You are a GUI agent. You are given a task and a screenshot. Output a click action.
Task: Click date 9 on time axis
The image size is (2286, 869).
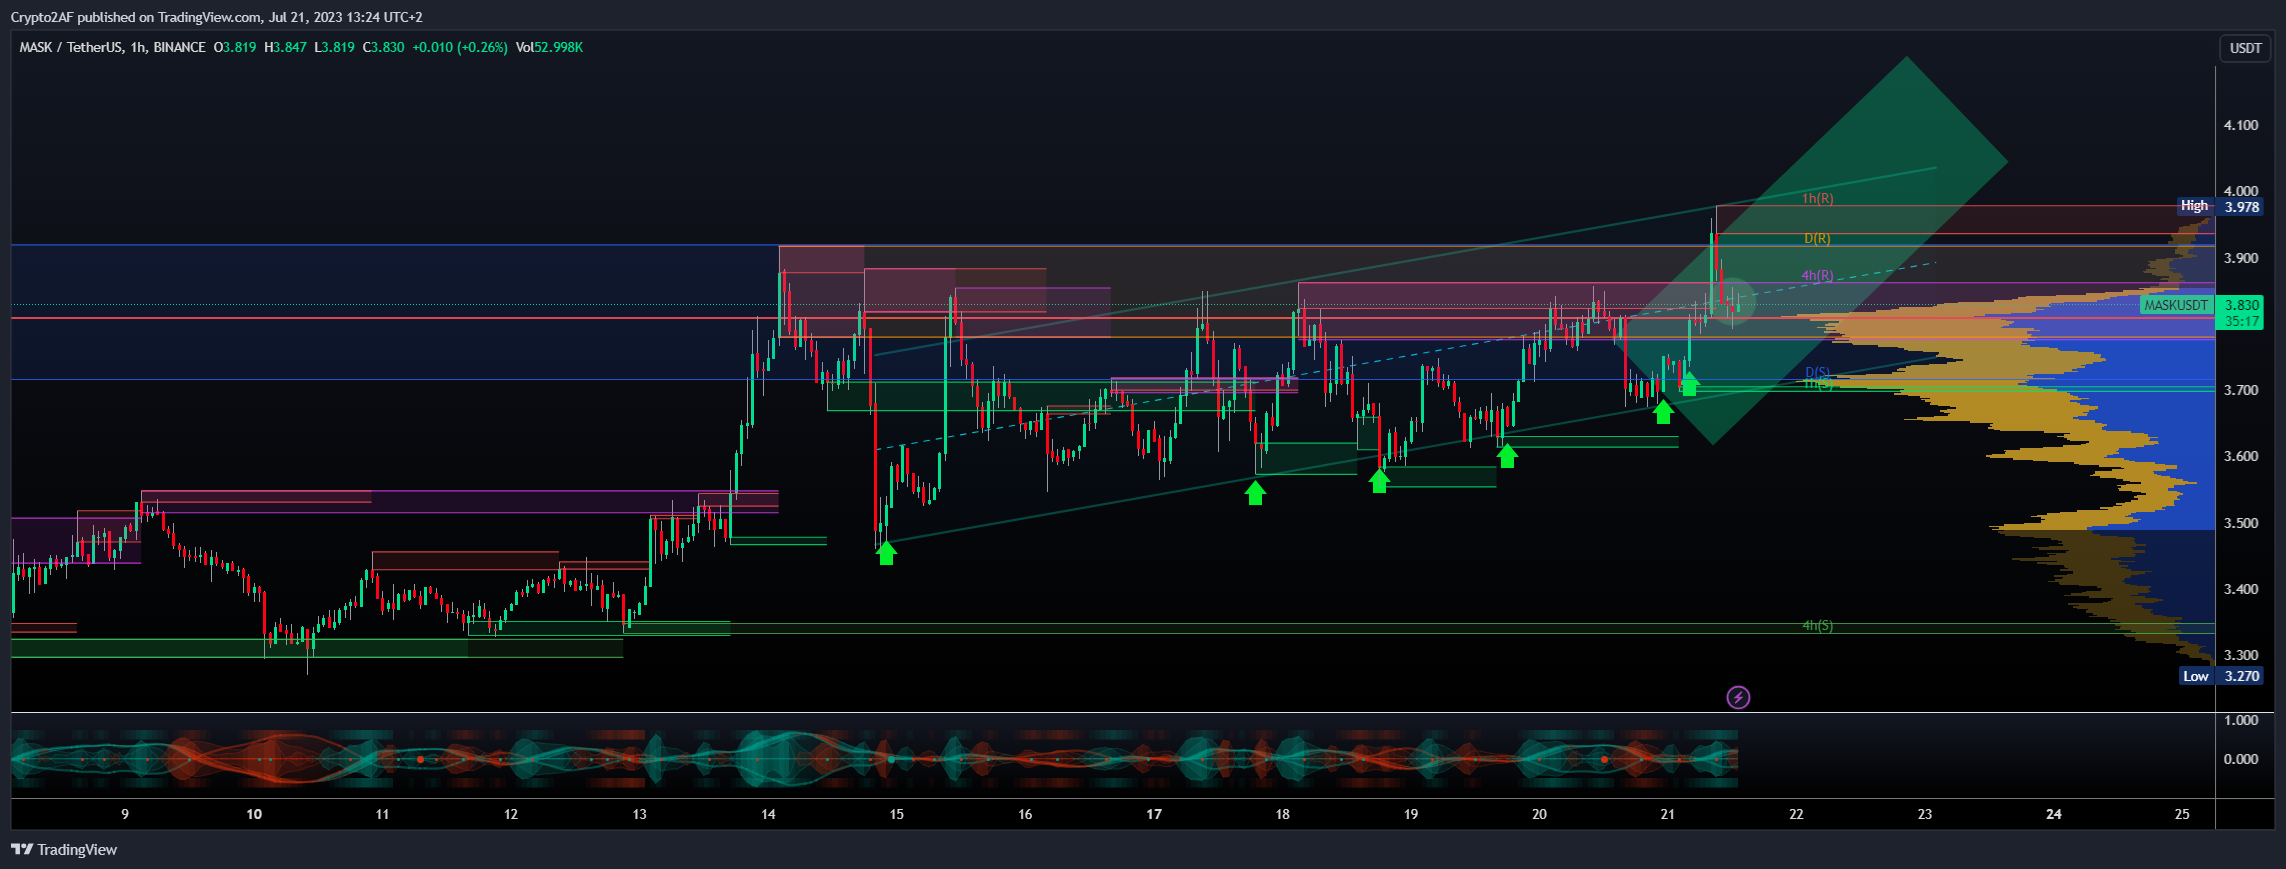tap(125, 814)
